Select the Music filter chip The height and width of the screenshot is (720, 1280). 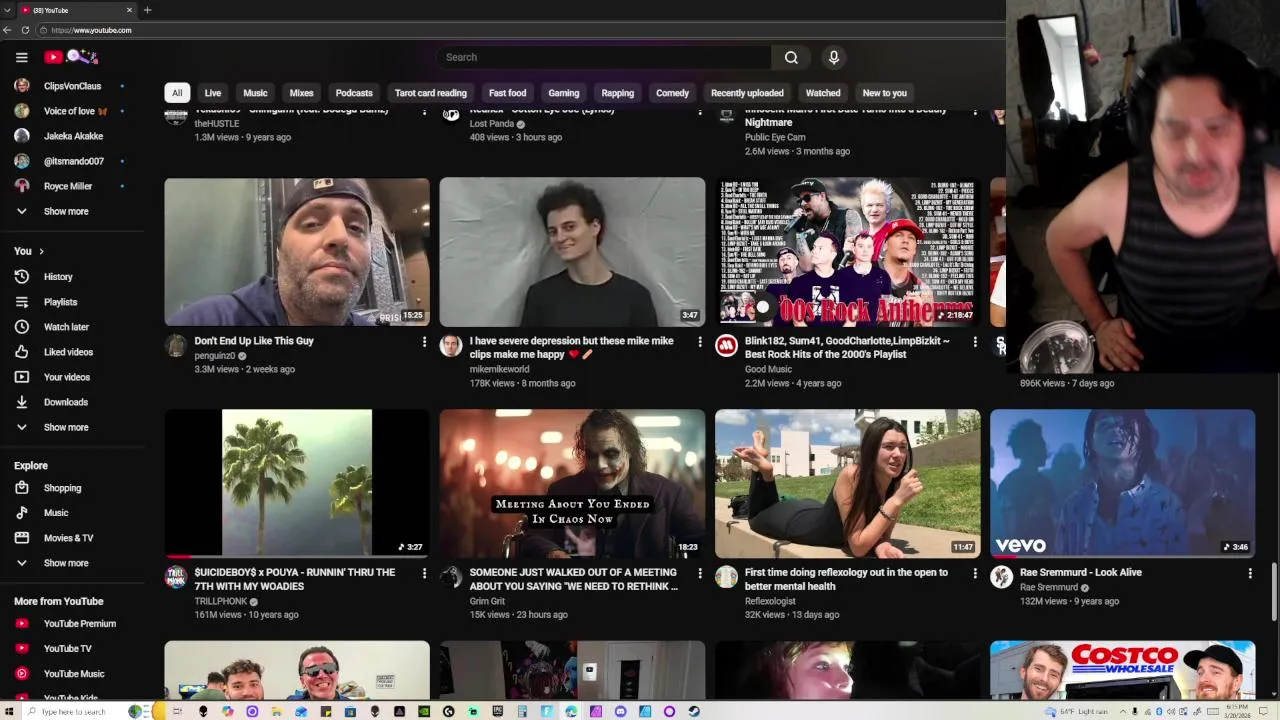[x=256, y=93]
